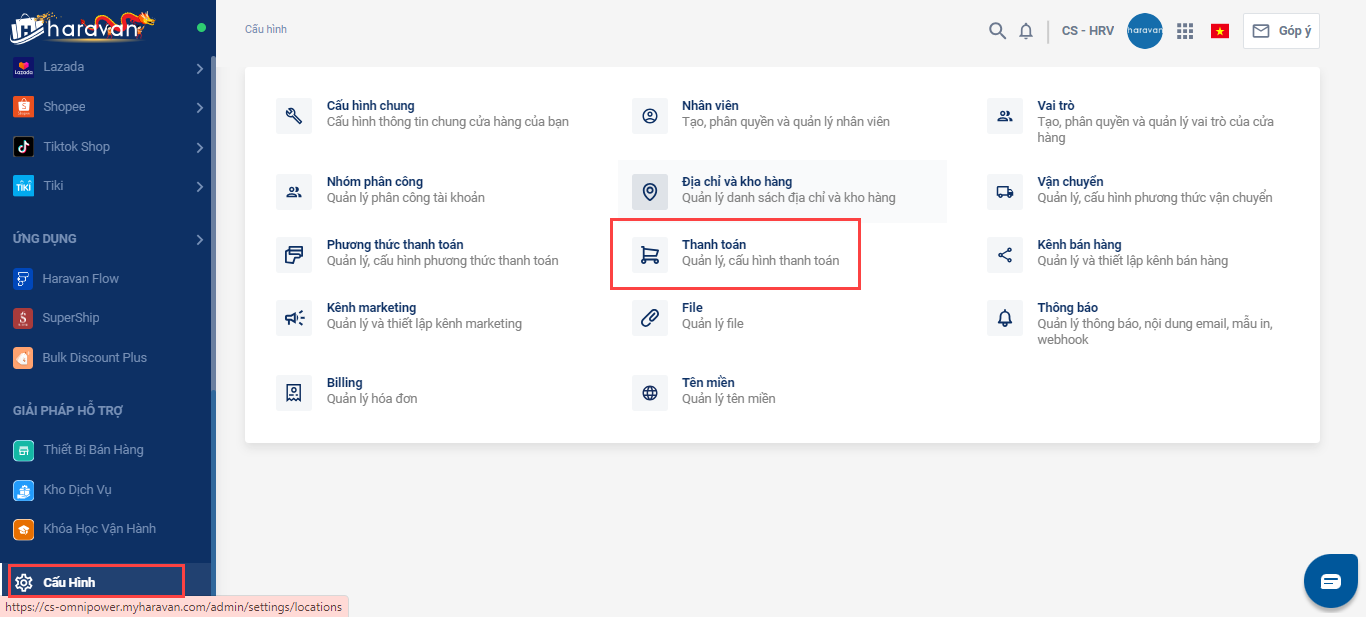Click the share icon for Kênh bán hàng

1005,255
